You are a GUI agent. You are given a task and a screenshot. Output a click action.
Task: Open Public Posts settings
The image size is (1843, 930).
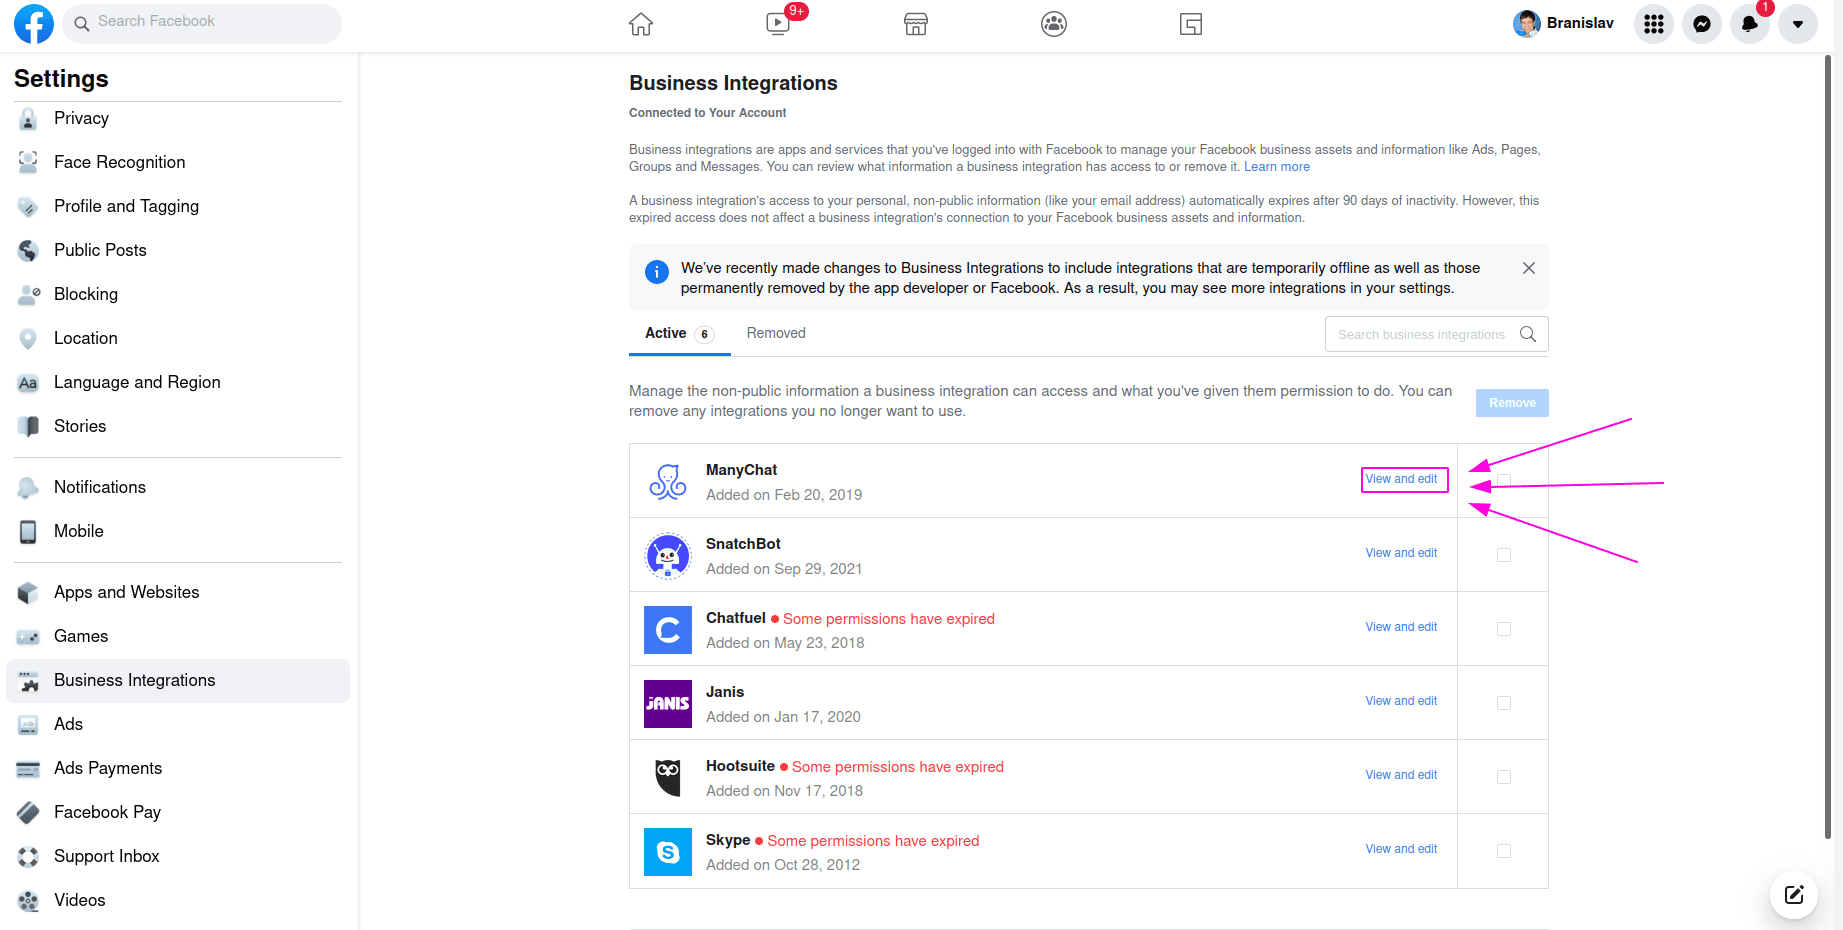click(x=178, y=250)
